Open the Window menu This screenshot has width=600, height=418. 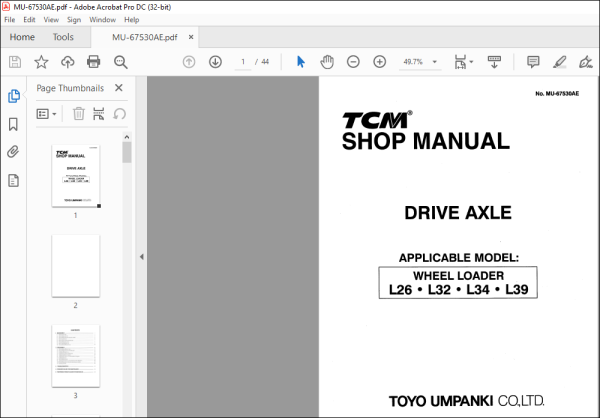pos(103,20)
